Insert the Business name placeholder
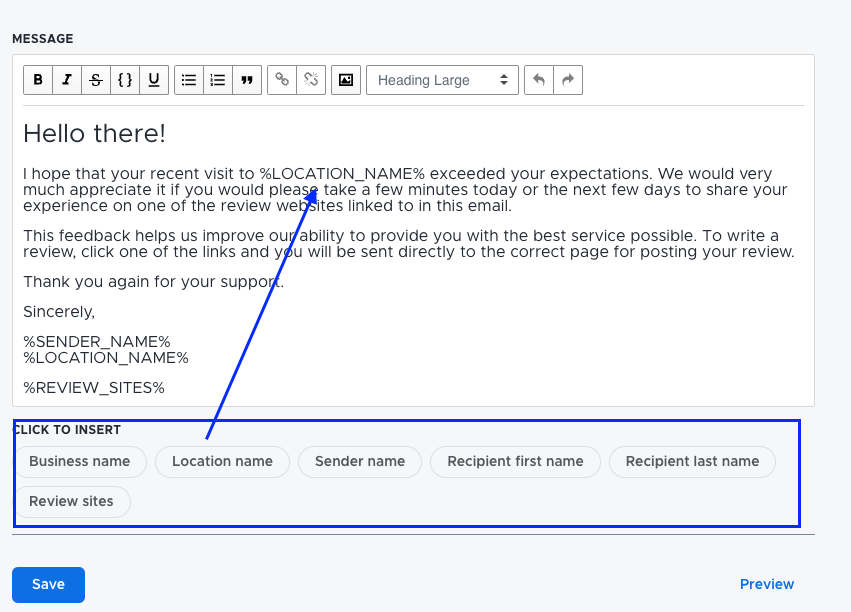Viewport: 851px width, 612px height. pyautogui.click(x=80, y=462)
